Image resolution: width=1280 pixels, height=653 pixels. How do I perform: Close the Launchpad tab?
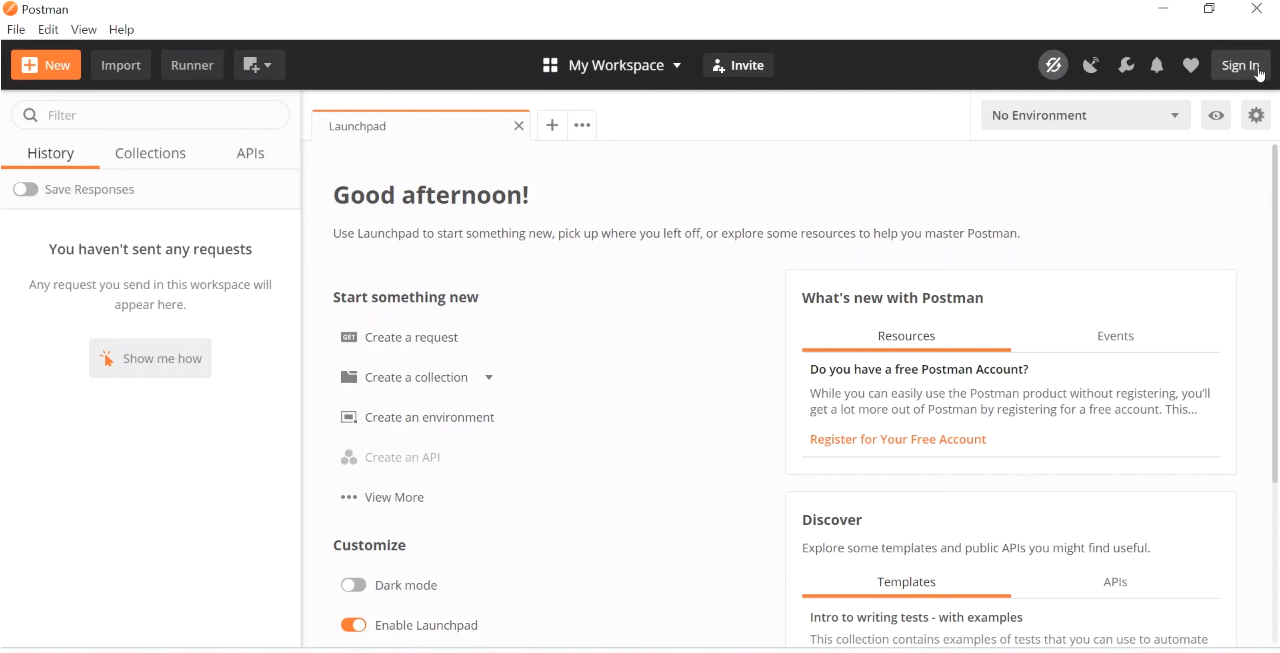click(518, 126)
